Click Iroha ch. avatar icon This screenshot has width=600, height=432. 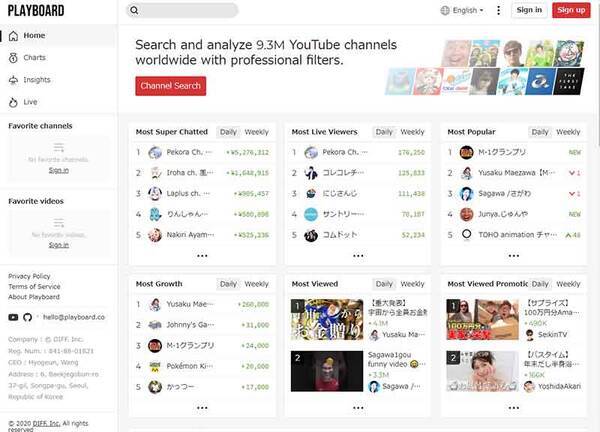155,173
